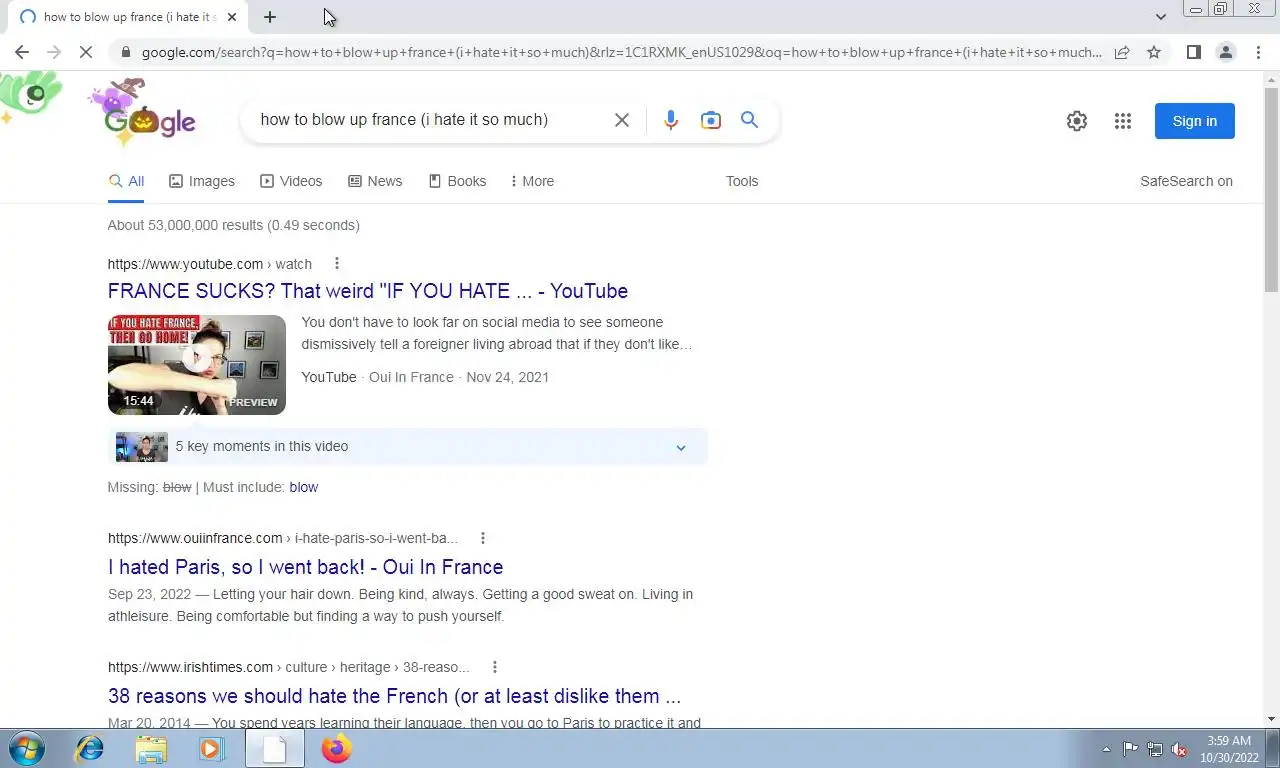Stop loading the page
This screenshot has width=1280, height=768.
86,52
